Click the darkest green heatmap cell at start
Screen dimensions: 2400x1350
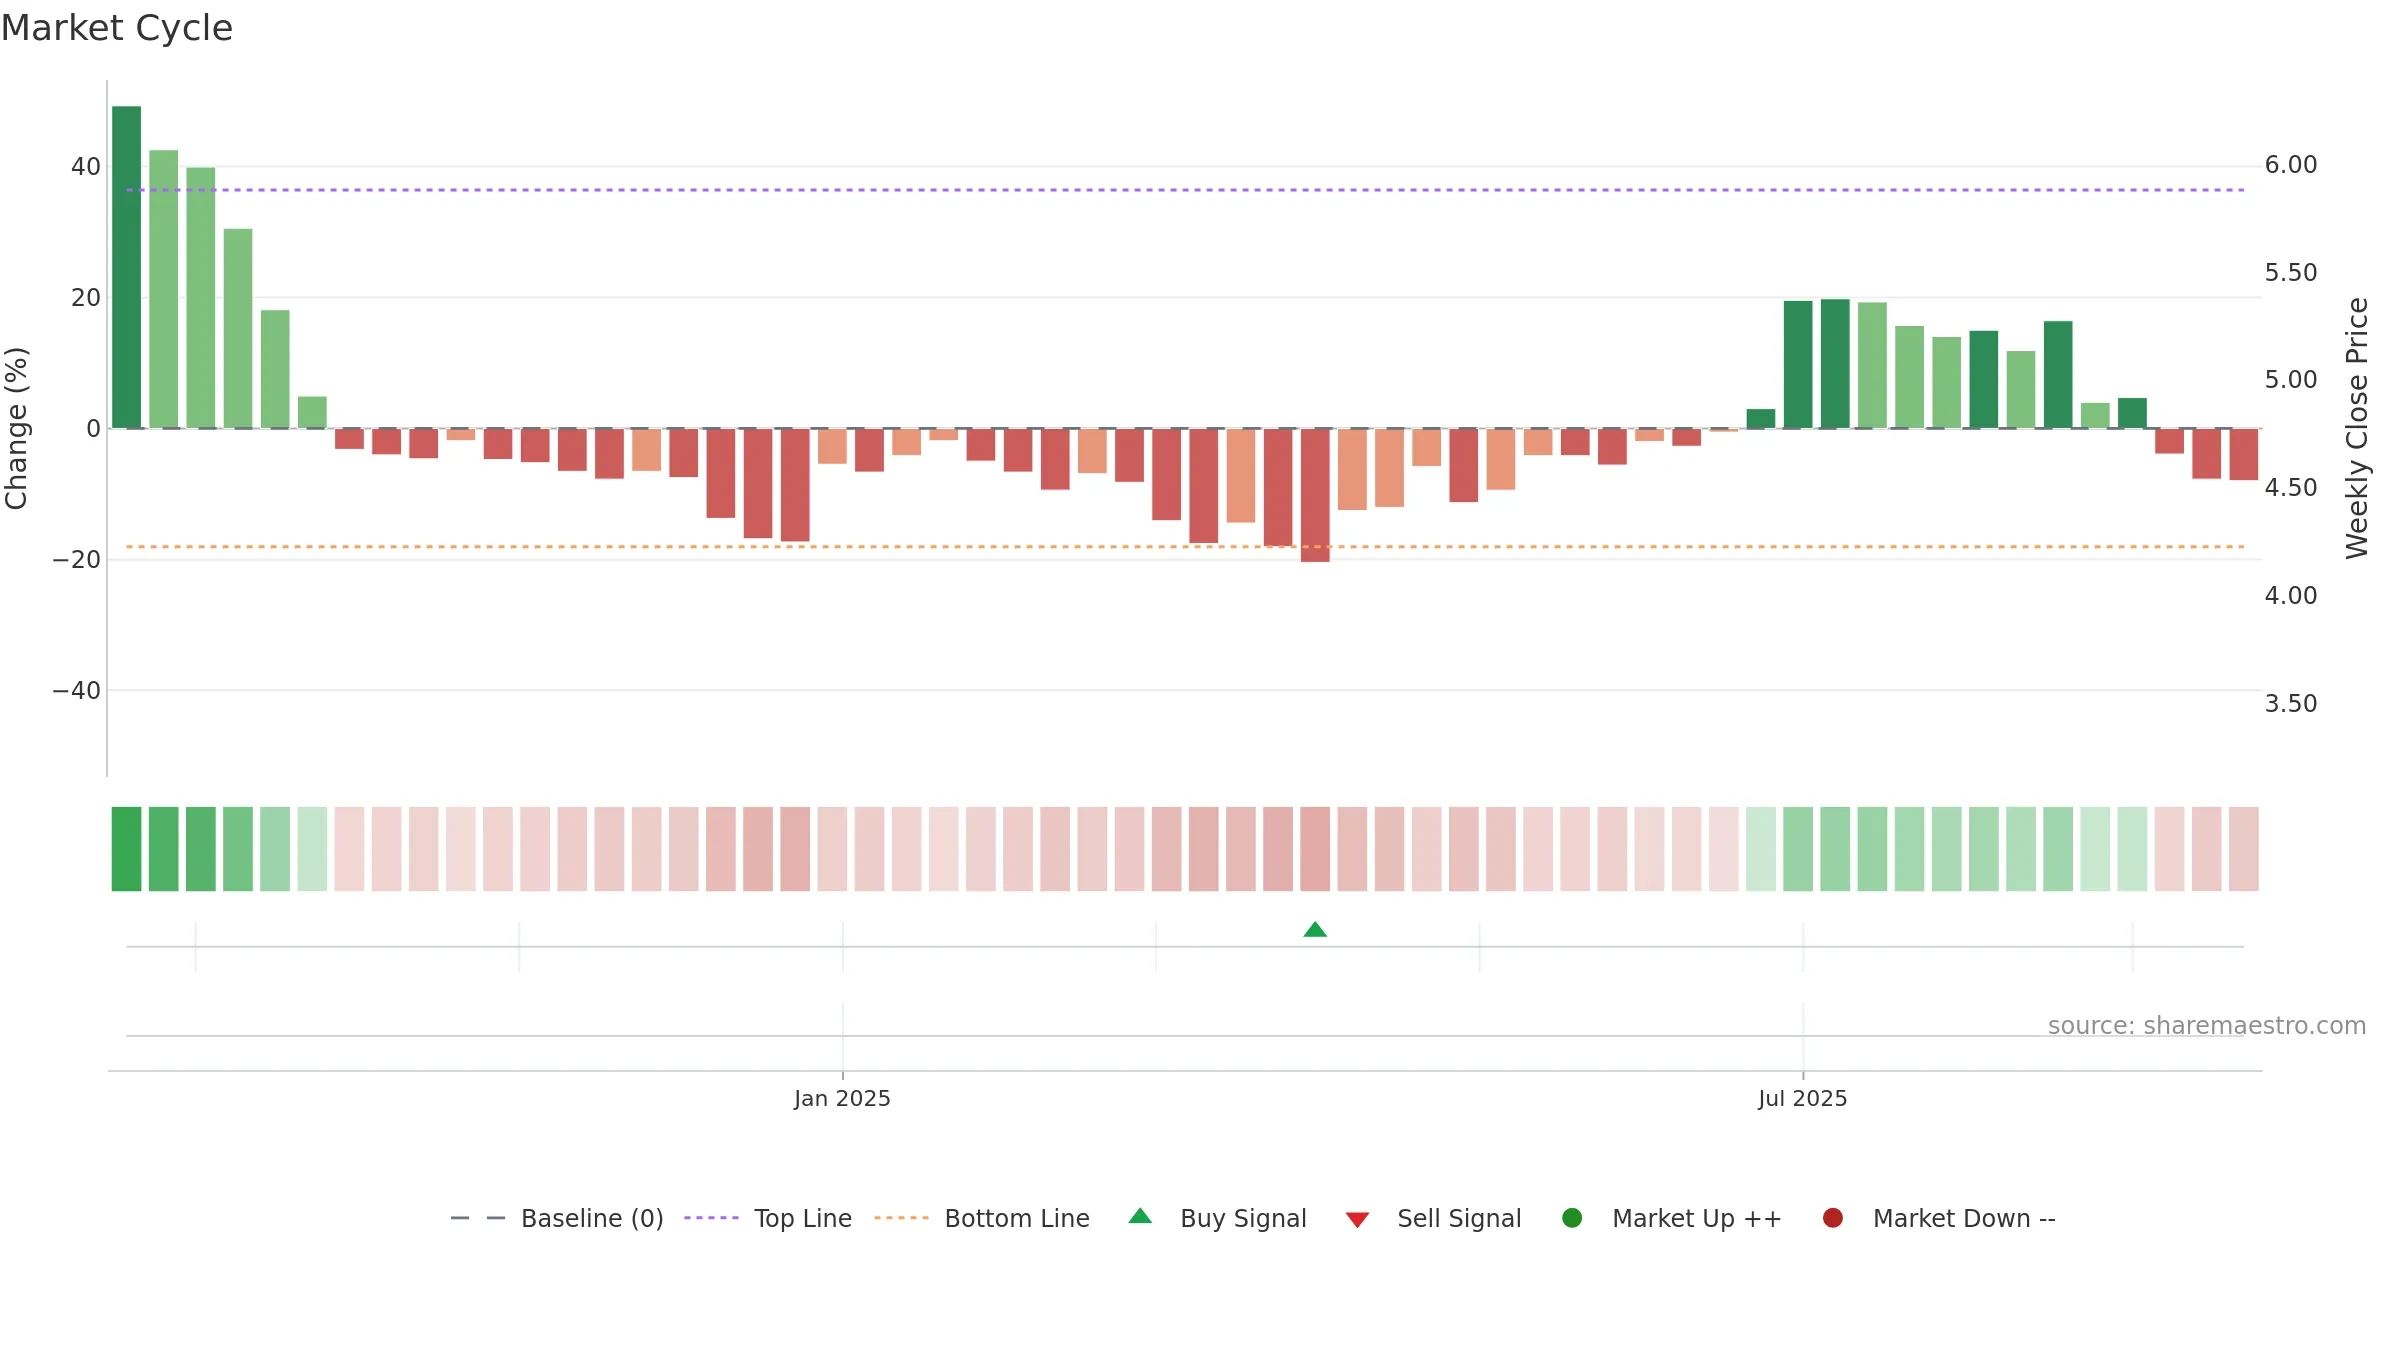126,849
